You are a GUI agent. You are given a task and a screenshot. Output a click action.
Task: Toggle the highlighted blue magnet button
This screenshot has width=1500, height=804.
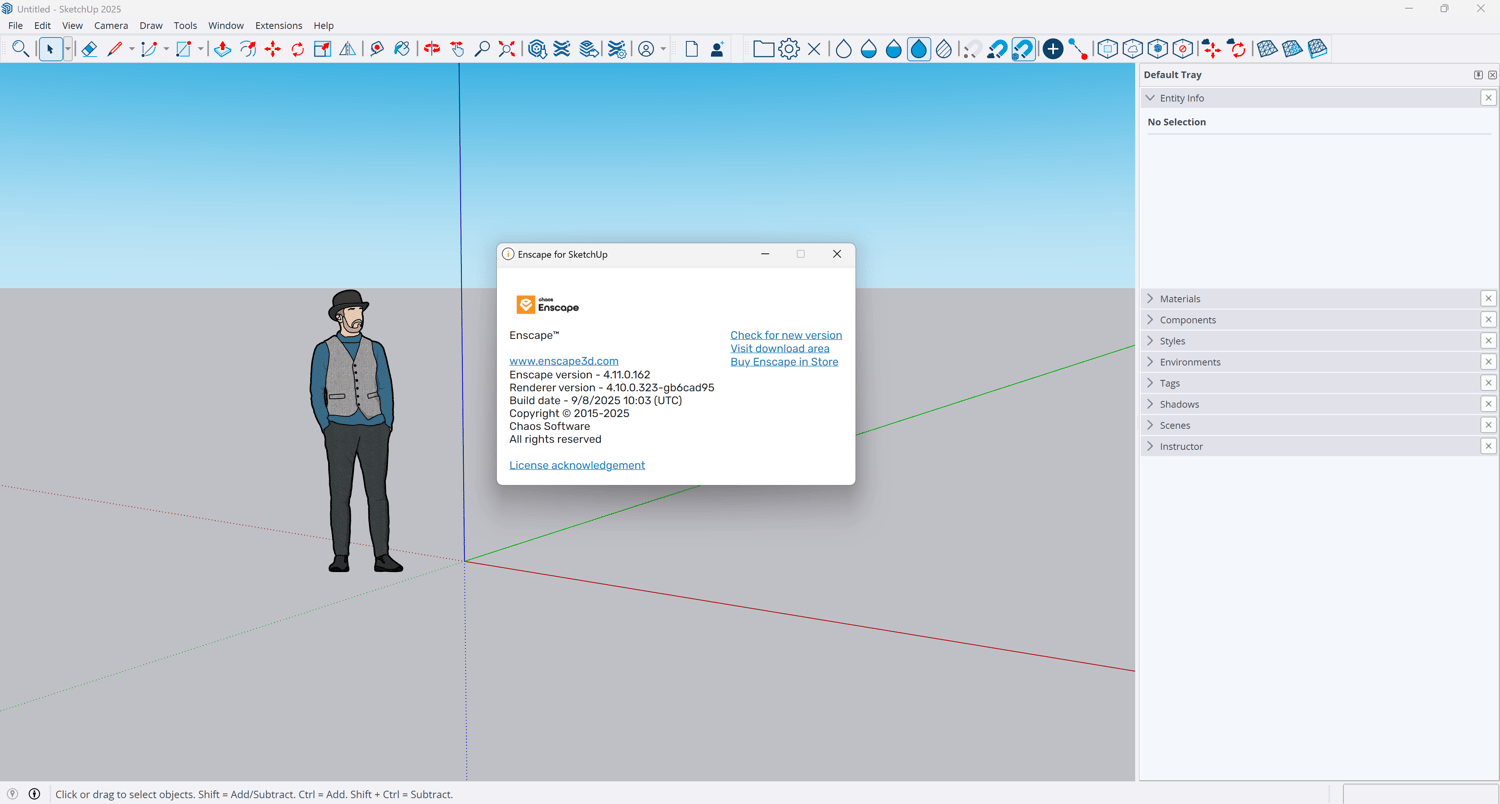click(x=1023, y=49)
